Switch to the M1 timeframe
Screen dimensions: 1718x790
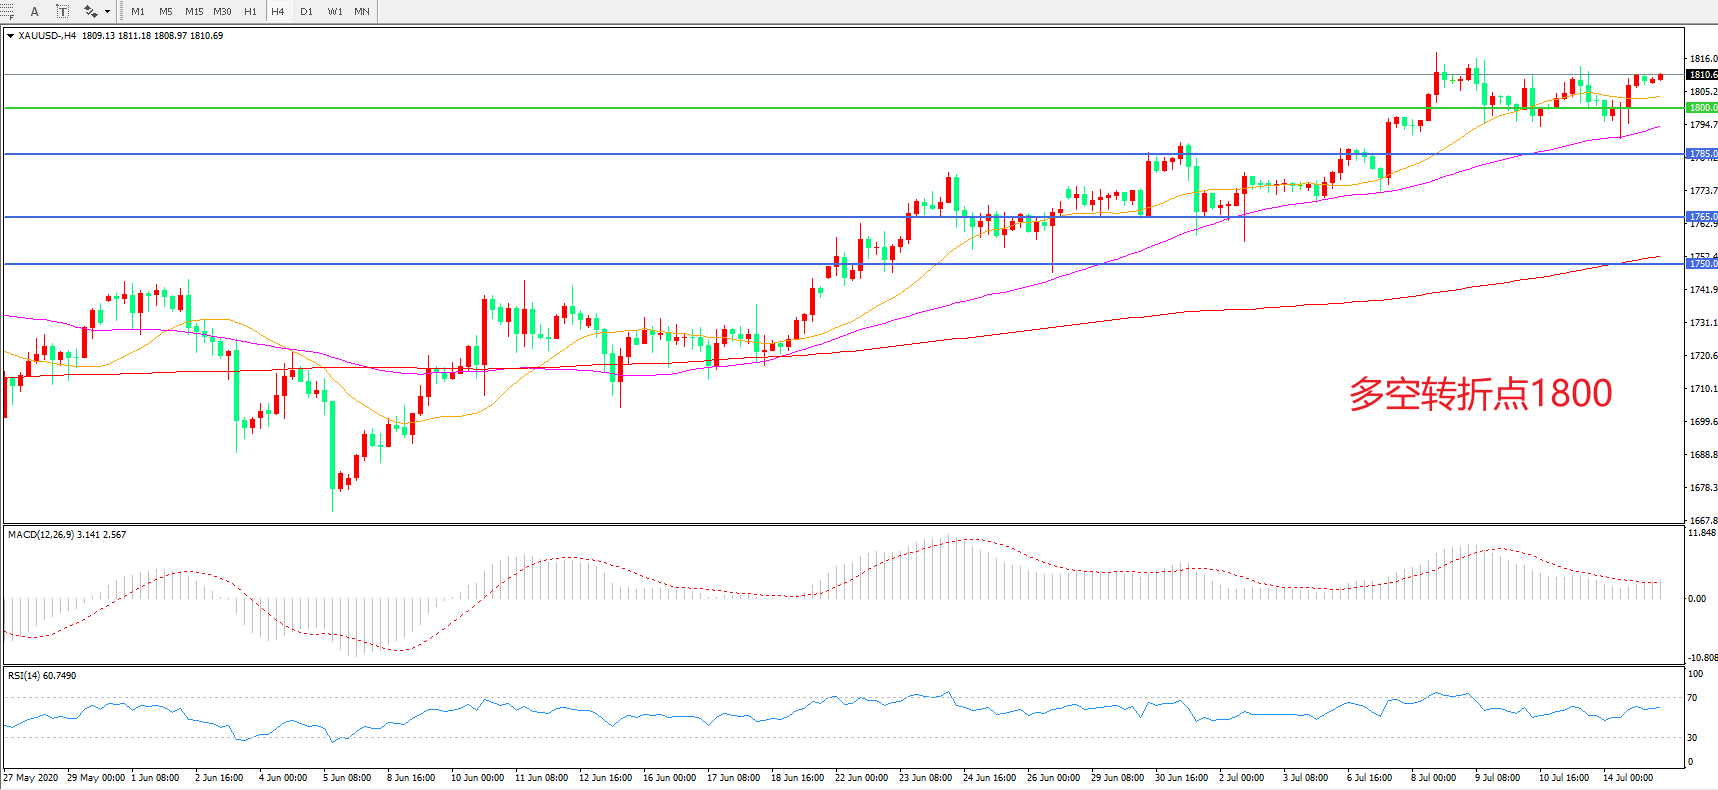tap(138, 12)
